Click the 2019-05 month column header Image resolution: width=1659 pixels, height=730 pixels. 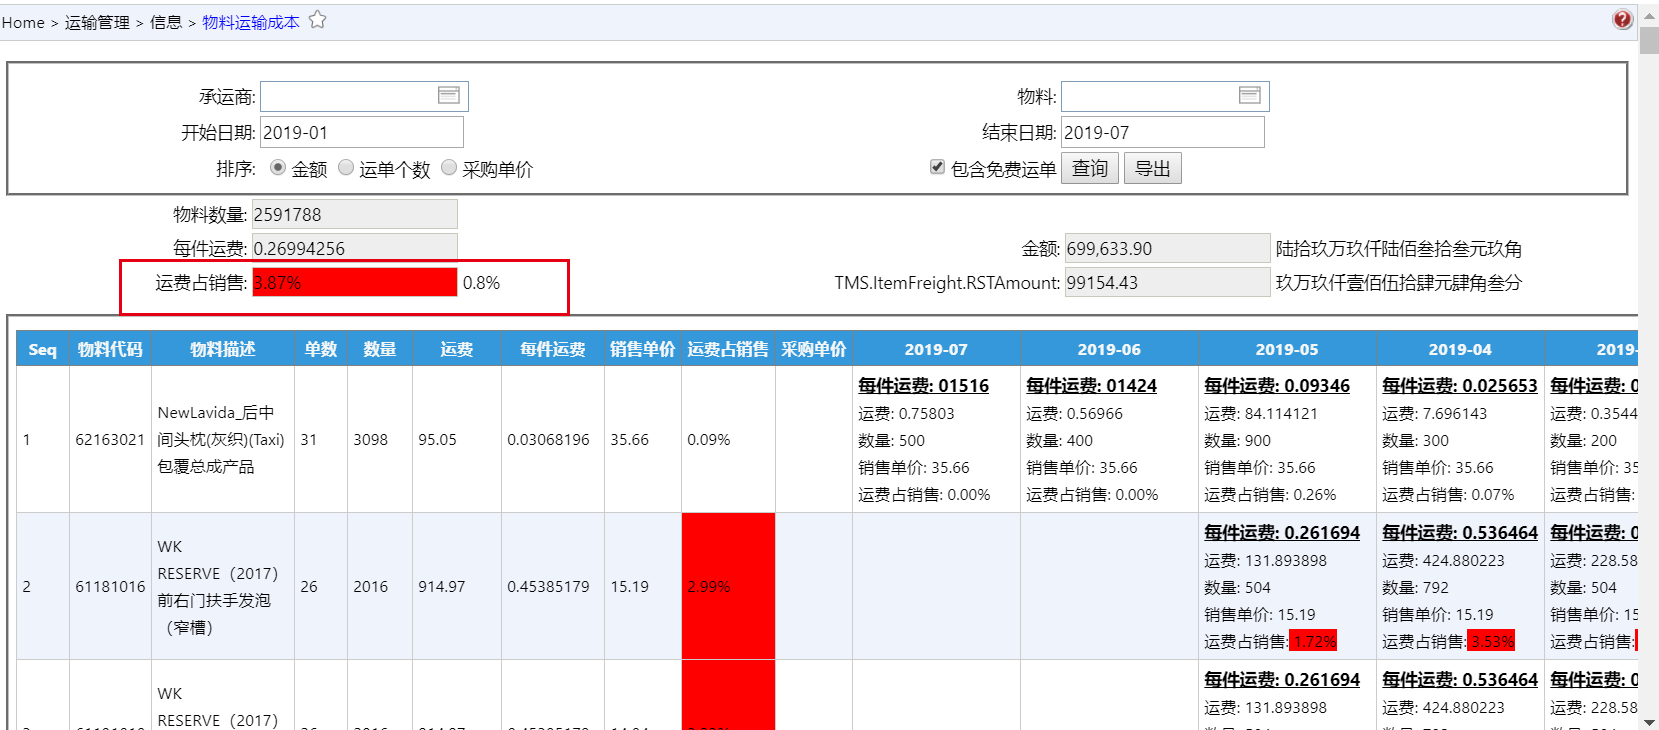click(1287, 349)
